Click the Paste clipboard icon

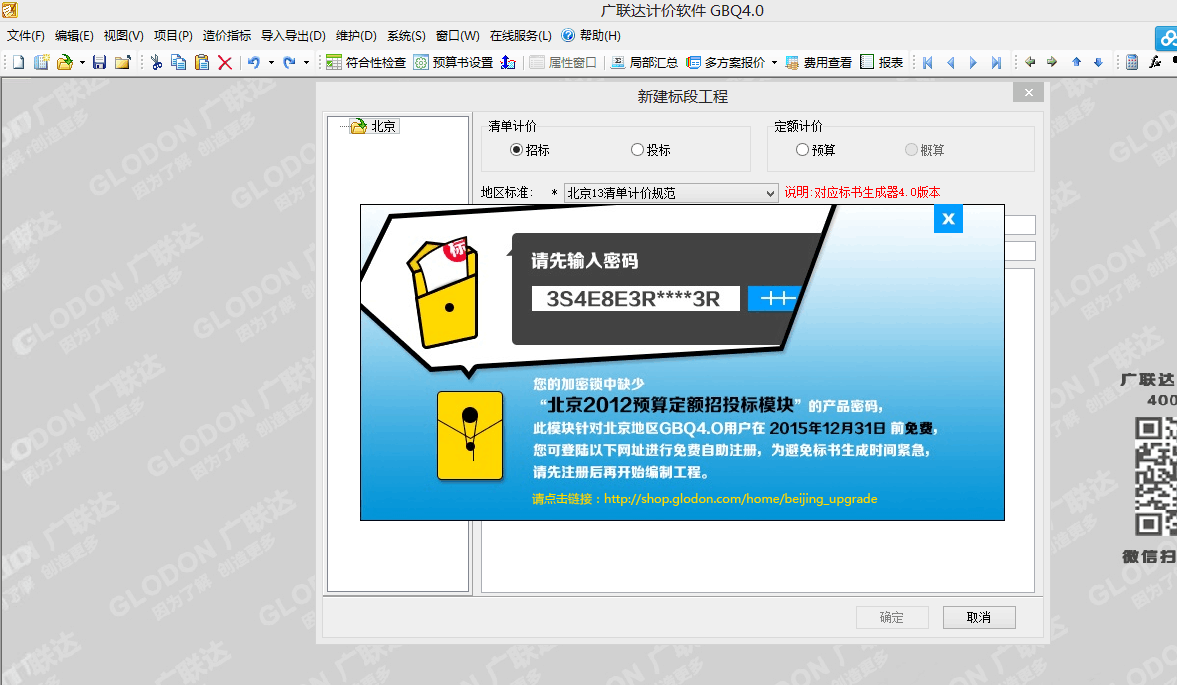pyautogui.click(x=202, y=62)
